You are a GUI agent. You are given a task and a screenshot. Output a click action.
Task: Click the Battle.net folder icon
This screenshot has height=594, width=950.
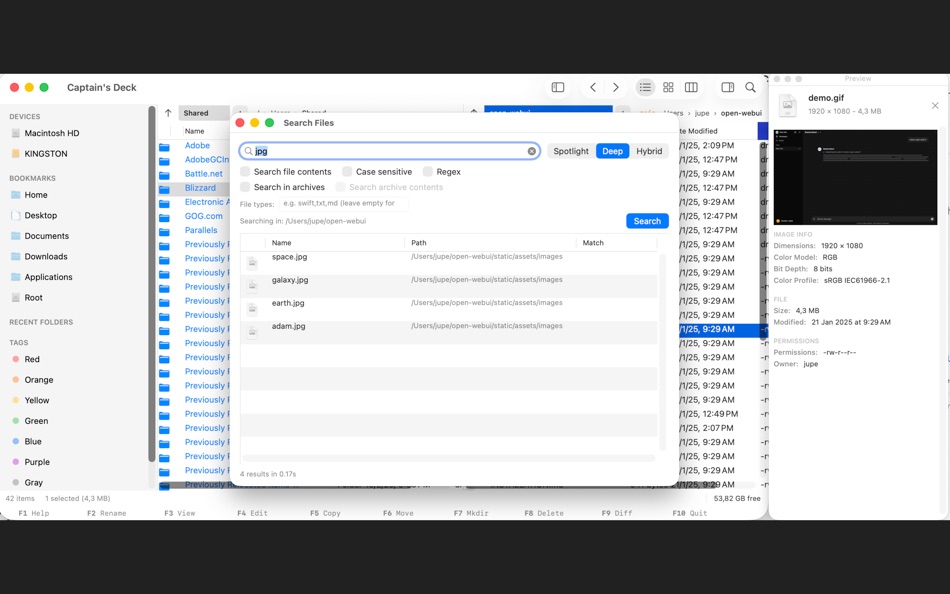coord(164,175)
